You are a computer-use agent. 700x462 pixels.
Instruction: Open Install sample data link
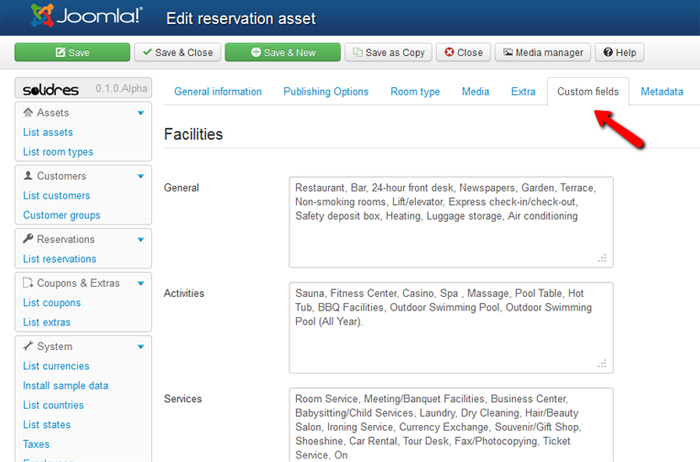click(x=66, y=386)
